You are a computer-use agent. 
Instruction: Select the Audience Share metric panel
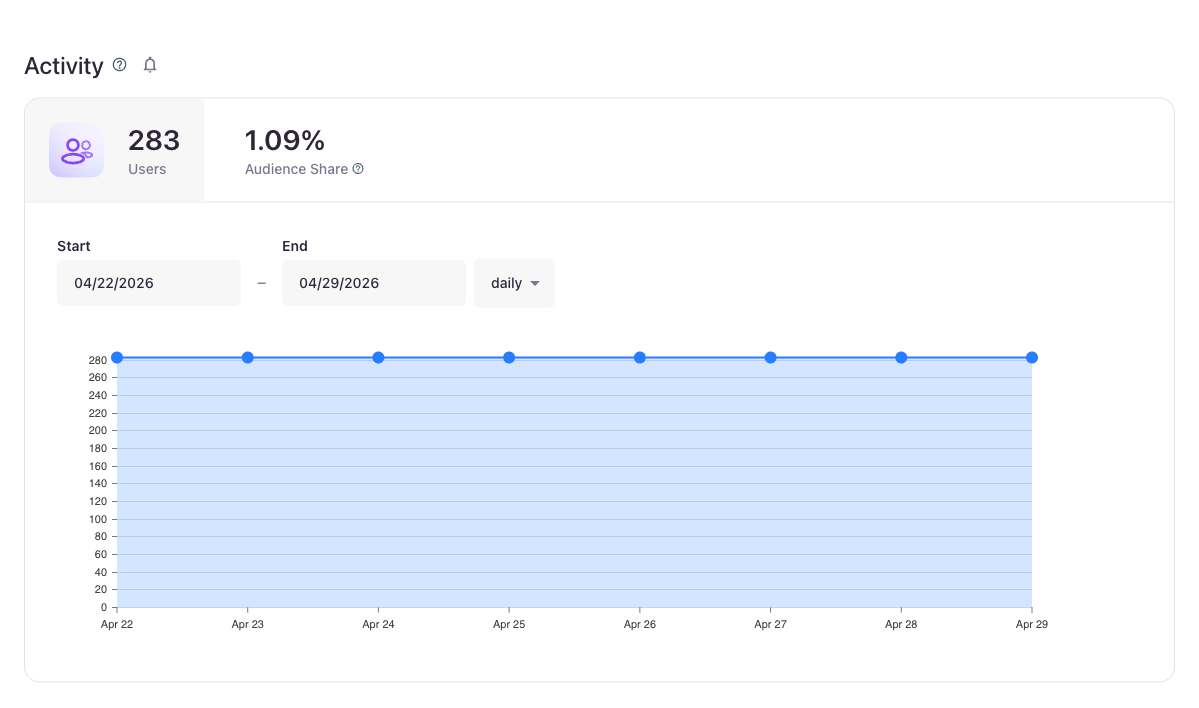(304, 150)
